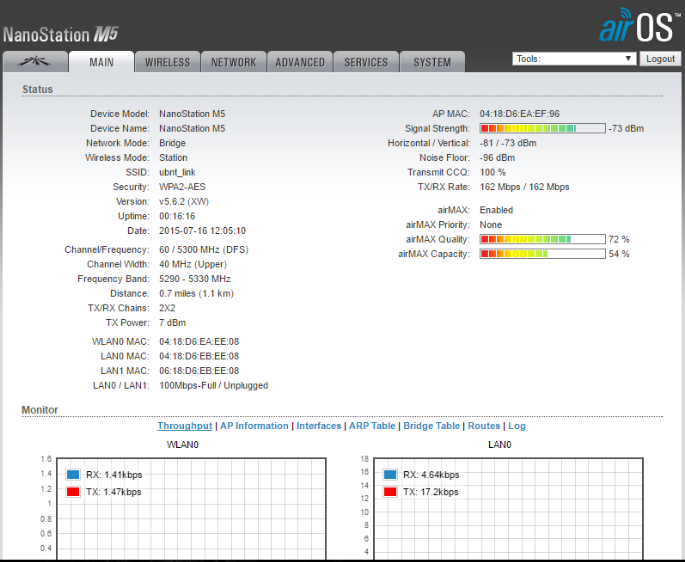Switch to the MAIN tab
Image resolution: width=685 pixels, height=562 pixels.
click(x=101, y=62)
